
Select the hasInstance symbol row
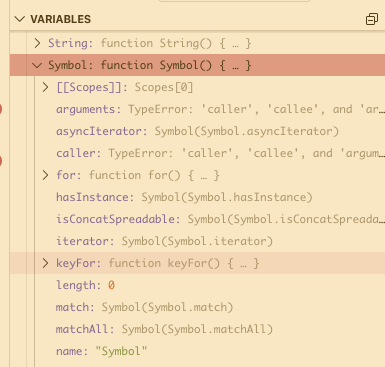197,197
